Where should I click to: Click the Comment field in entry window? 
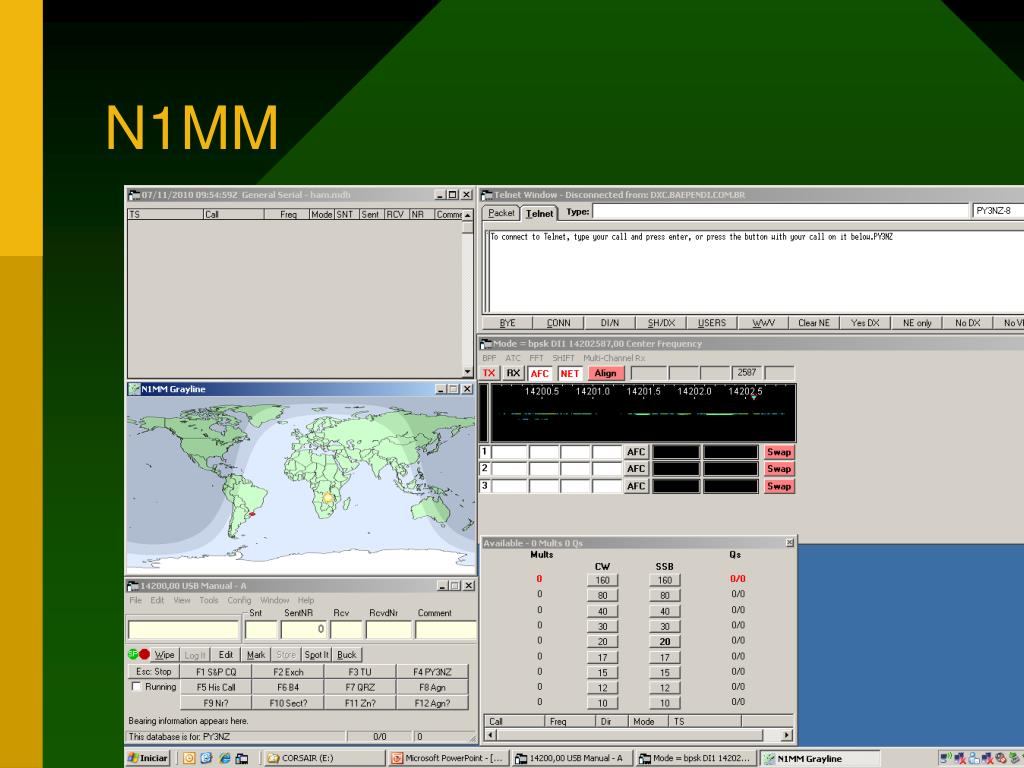pyautogui.click(x=447, y=630)
